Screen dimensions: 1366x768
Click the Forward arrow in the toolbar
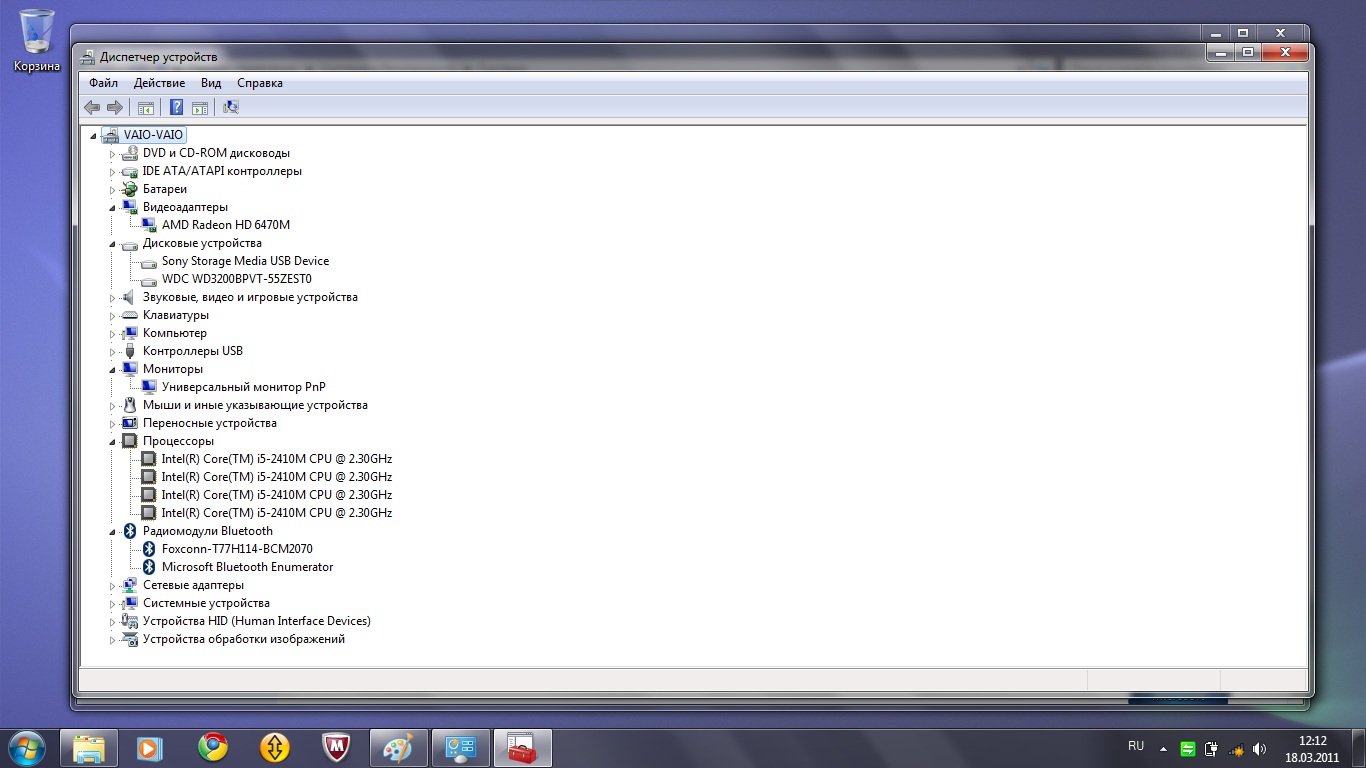coord(115,108)
